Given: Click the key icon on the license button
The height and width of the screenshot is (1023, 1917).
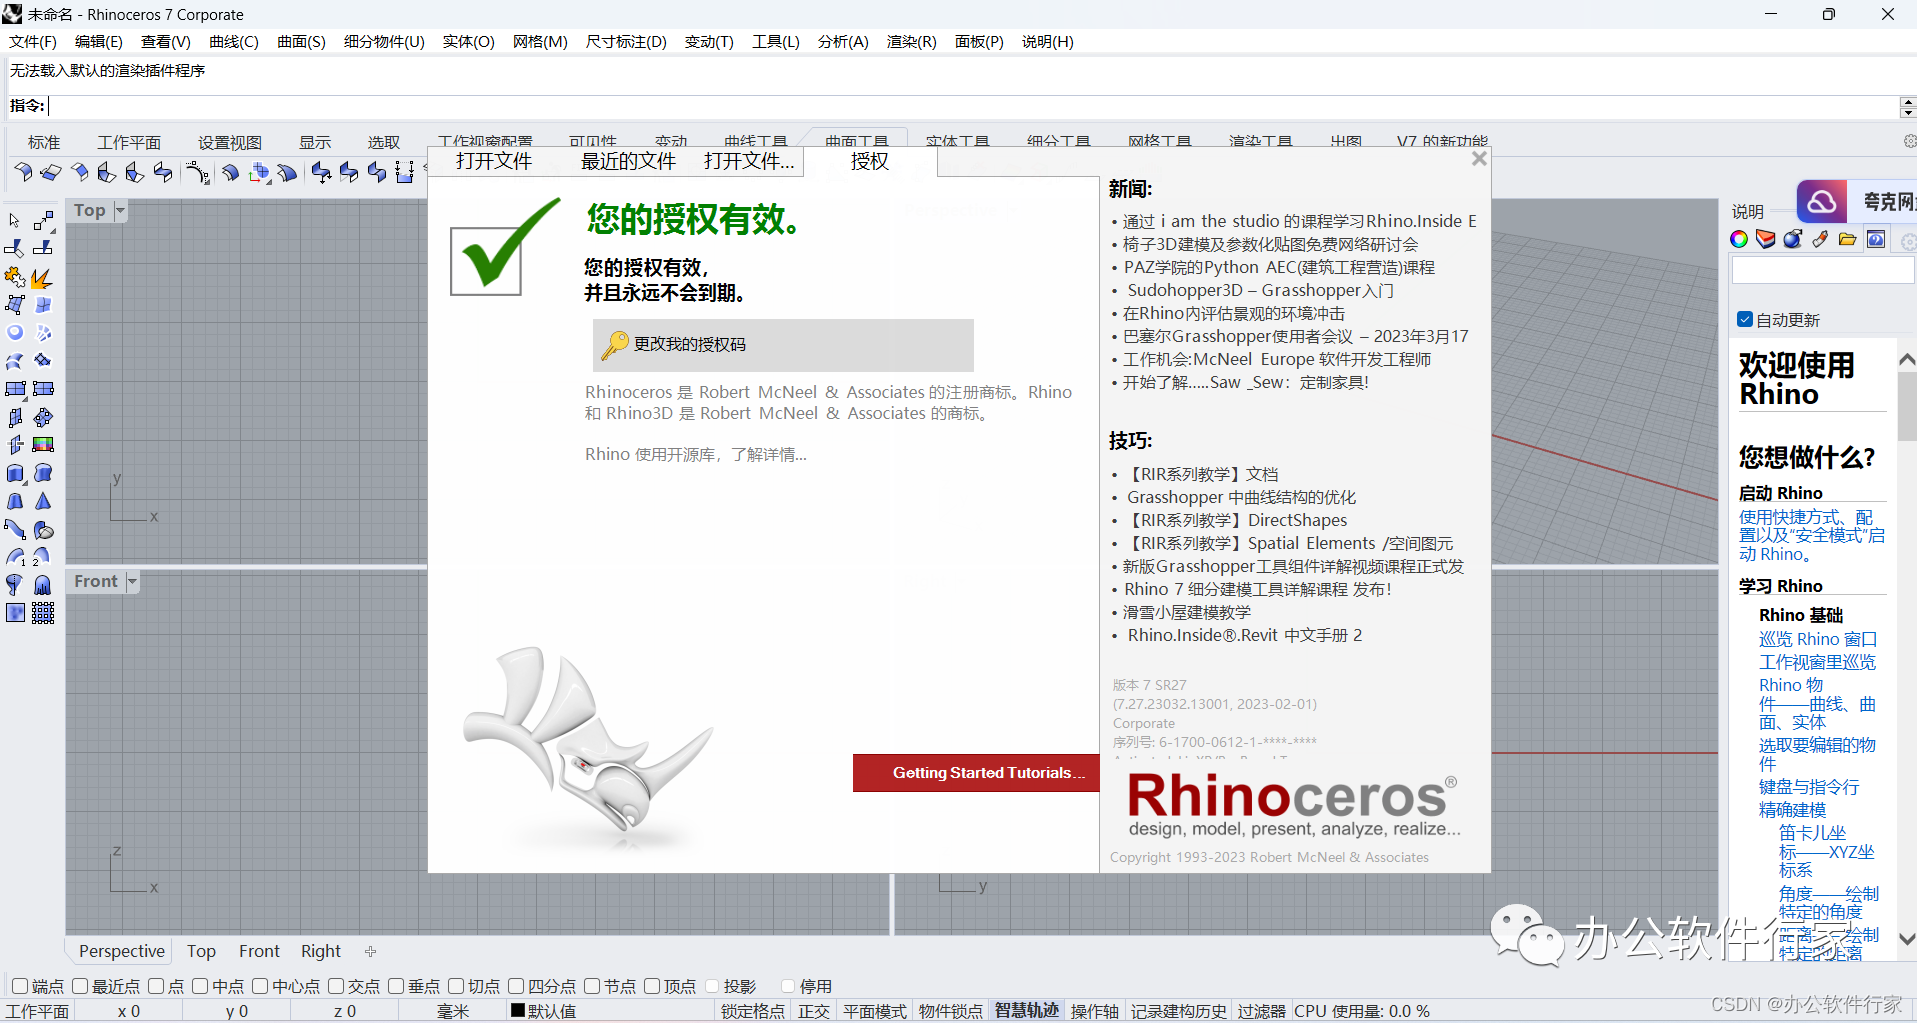Looking at the screenshot, I should pyautogui.click(x=614, y=345).
